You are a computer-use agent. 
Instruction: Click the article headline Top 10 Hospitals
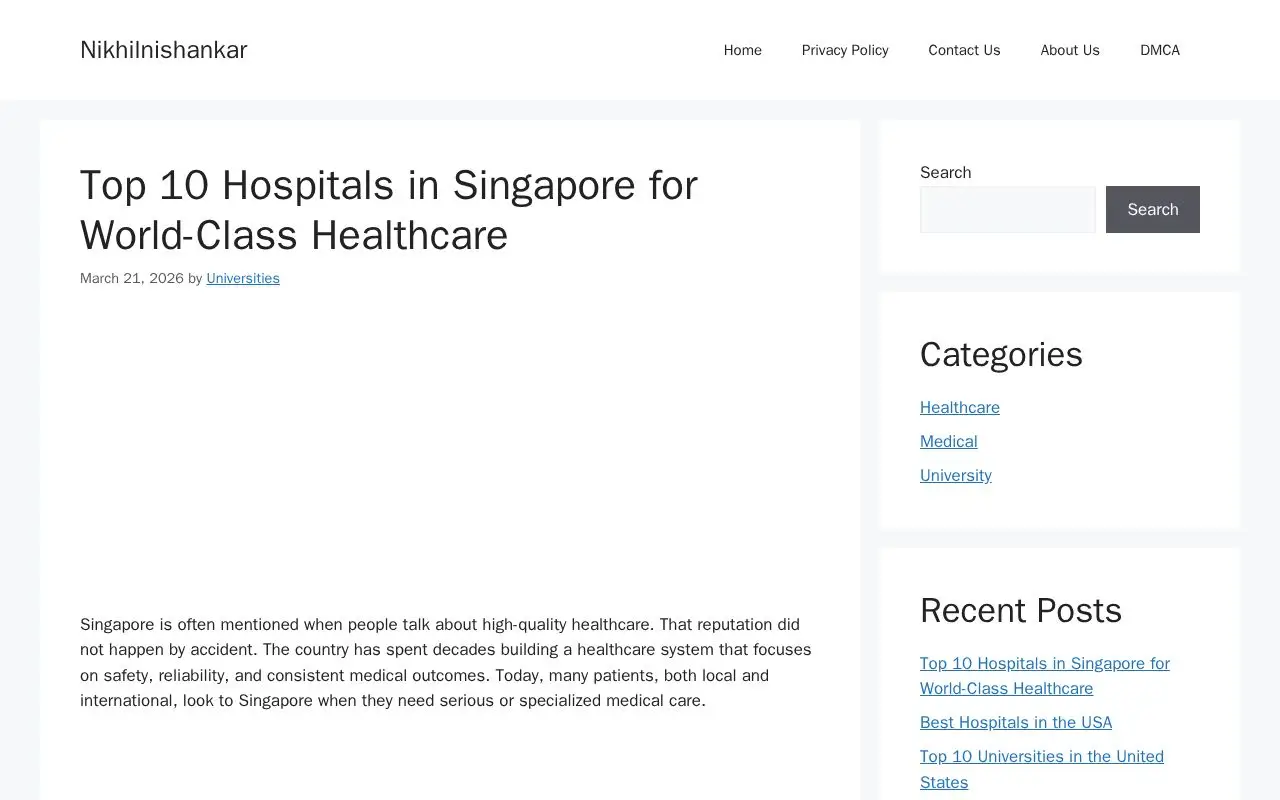point(389,210)
